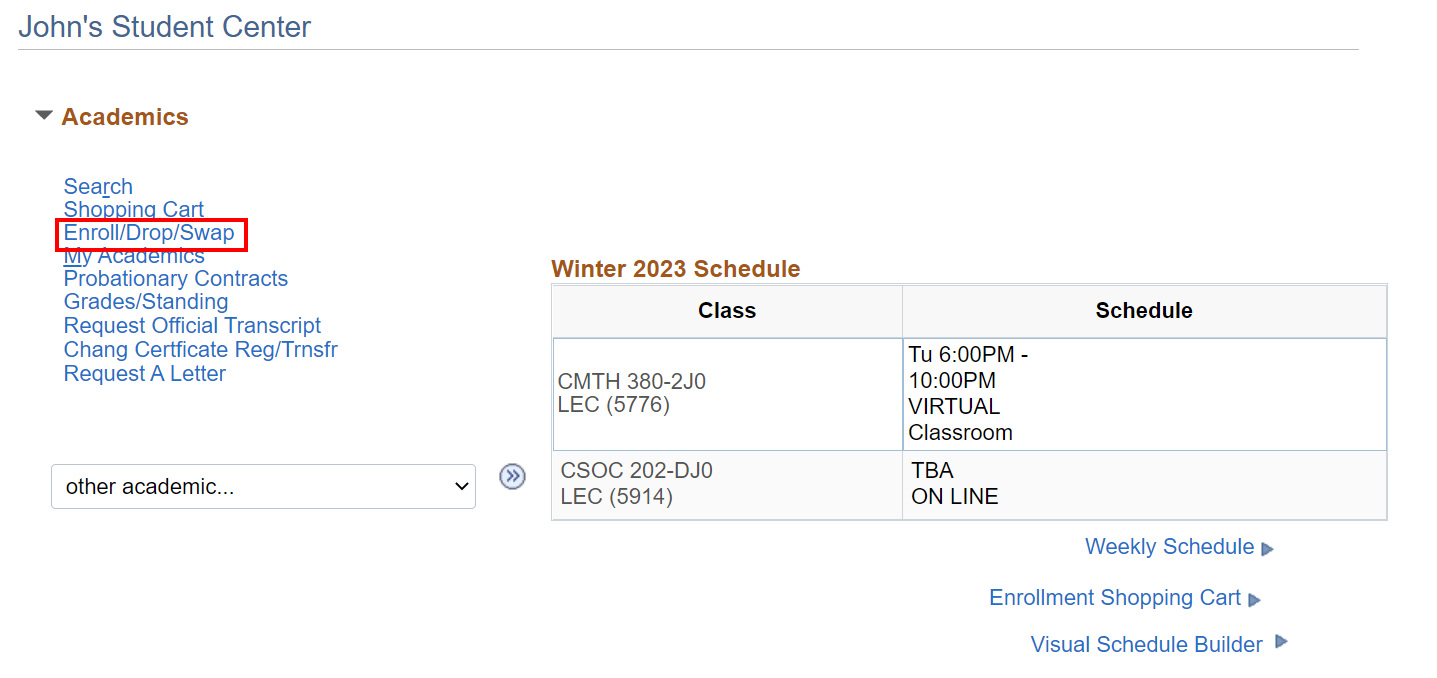Click Request A Letter link
1437x678 pixels.
144,374
